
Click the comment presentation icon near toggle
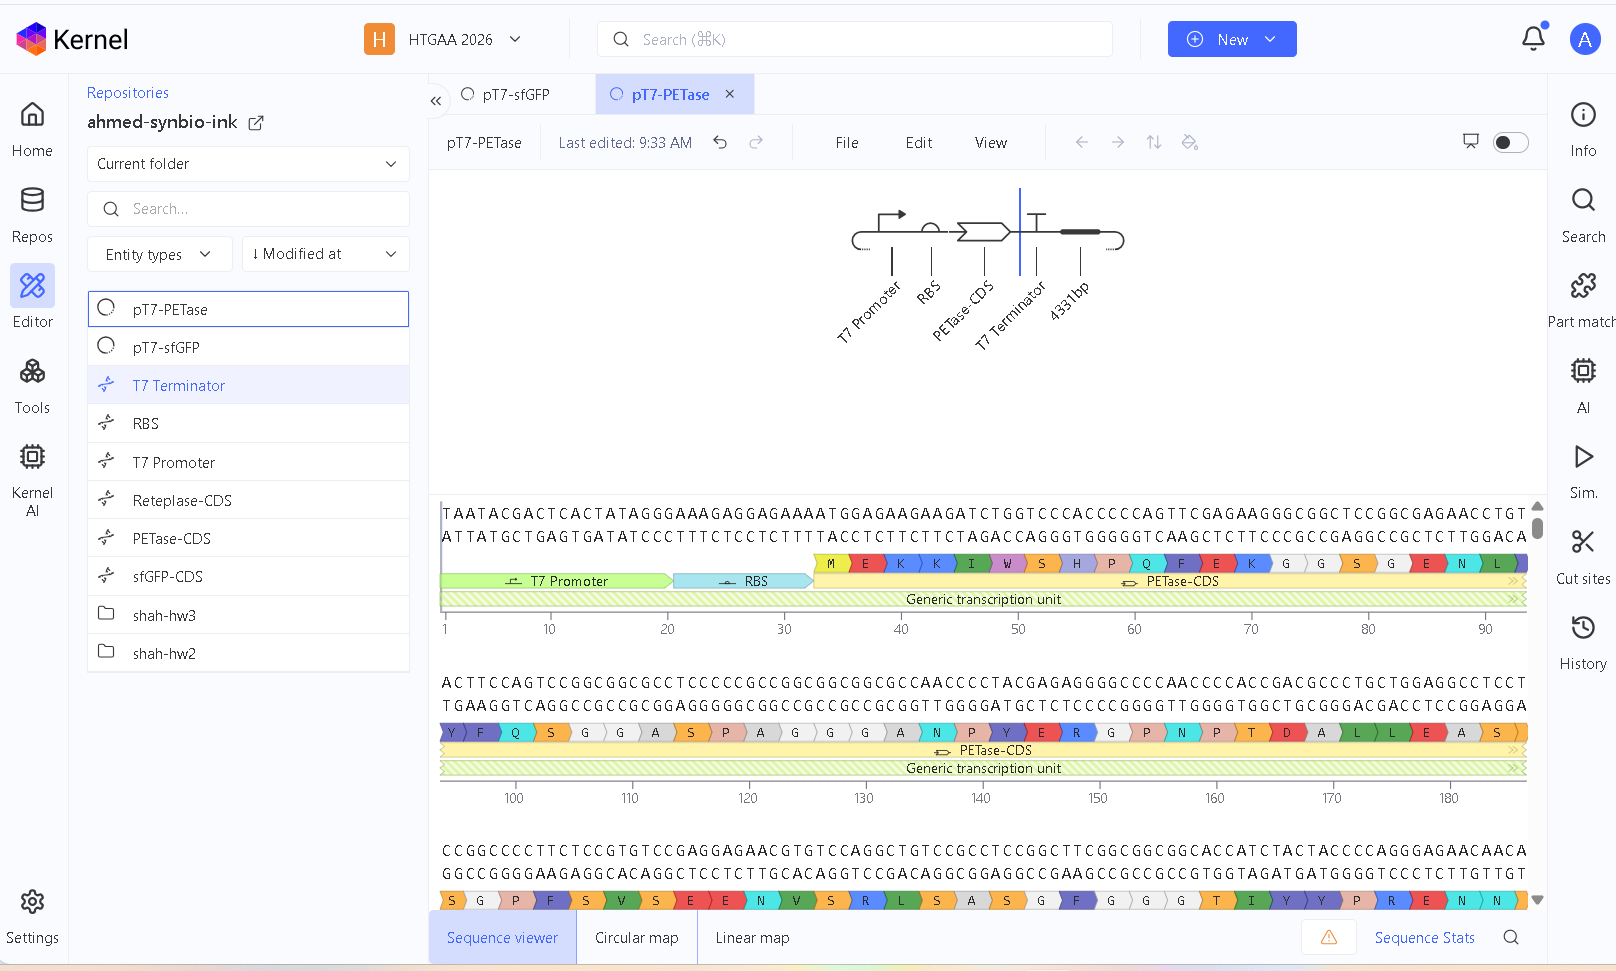coord(1470,142)
